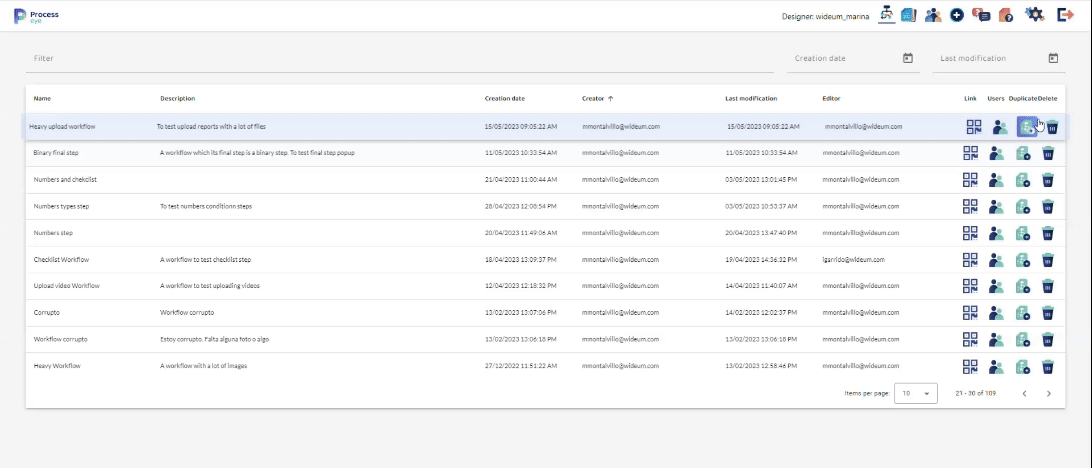The image size is (1092, 468).
Task: Sort table by Creator column
Action: click(x=597, y=98)
